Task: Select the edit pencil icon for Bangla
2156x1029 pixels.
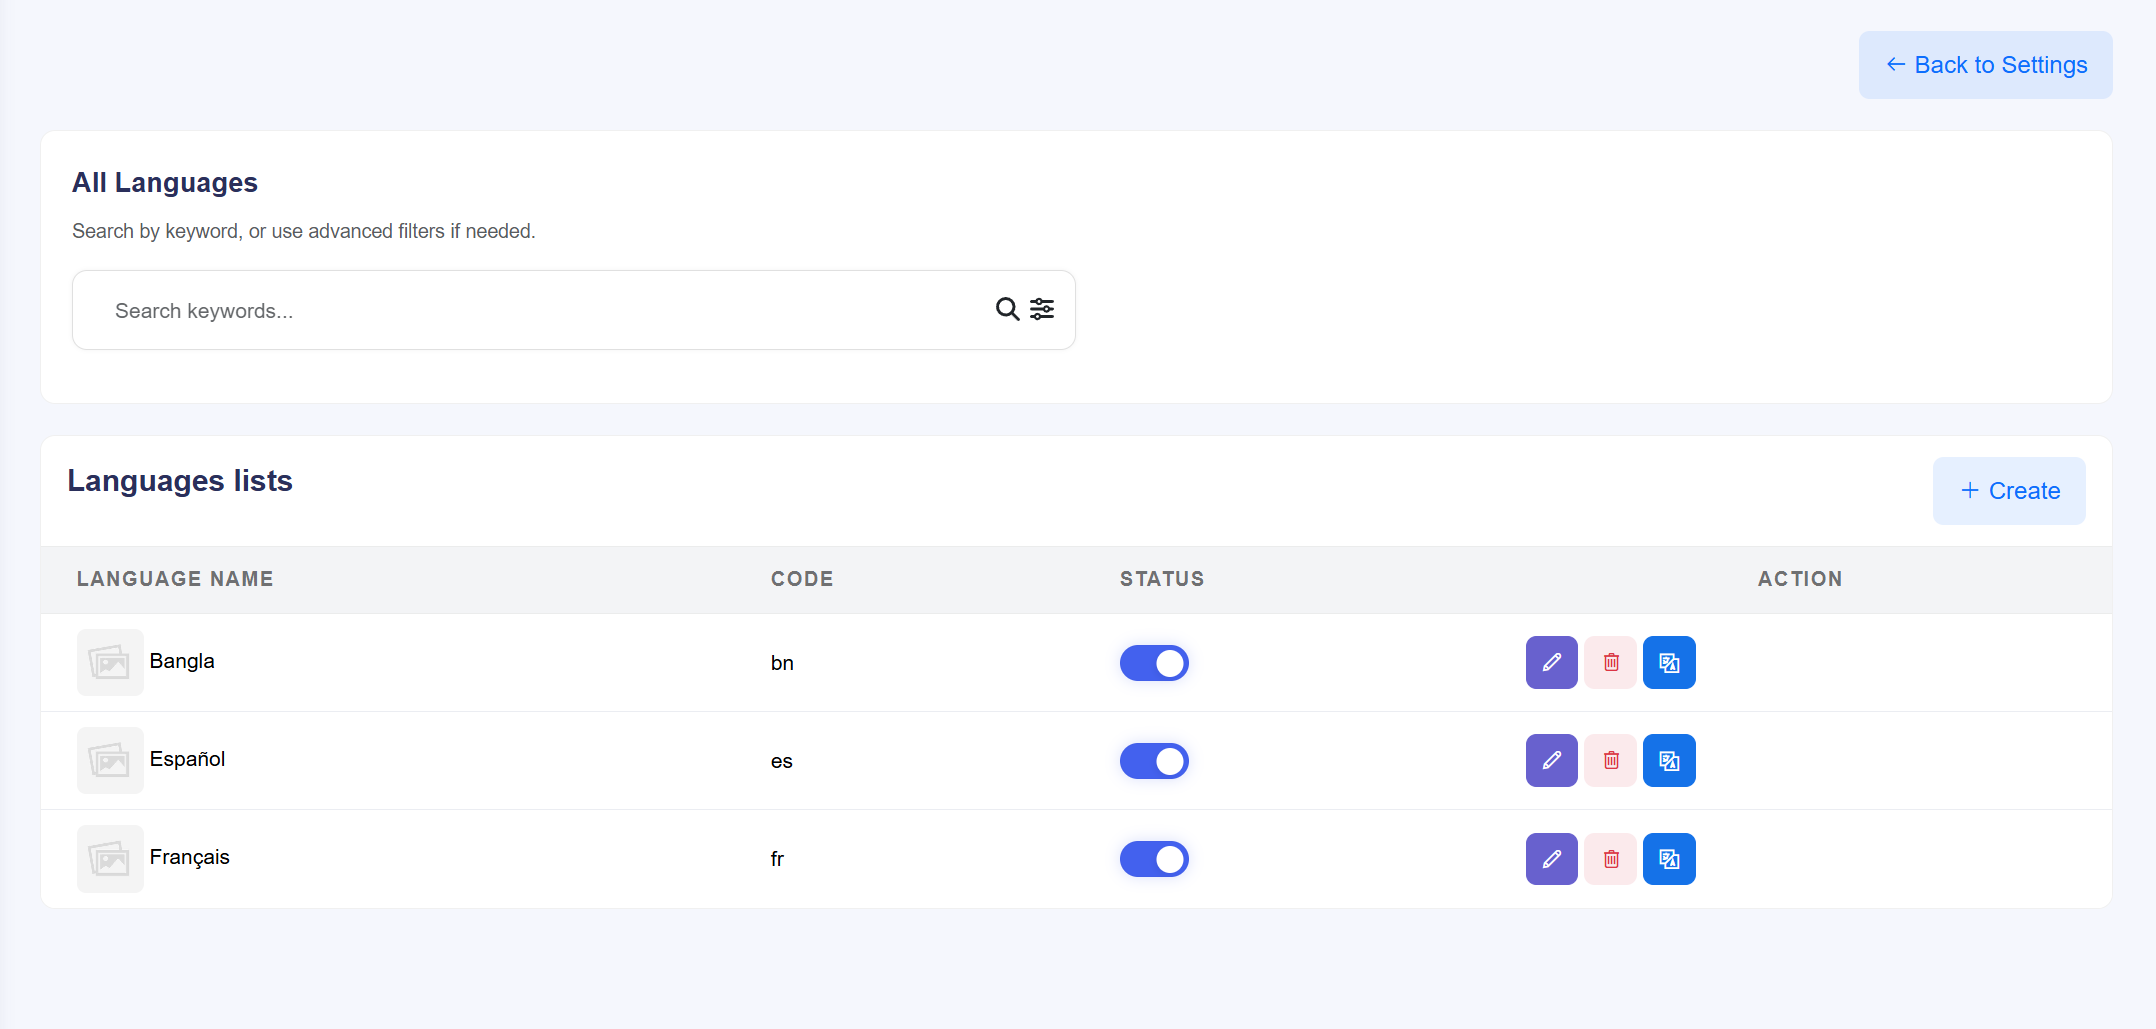Action: [1551, 662]
